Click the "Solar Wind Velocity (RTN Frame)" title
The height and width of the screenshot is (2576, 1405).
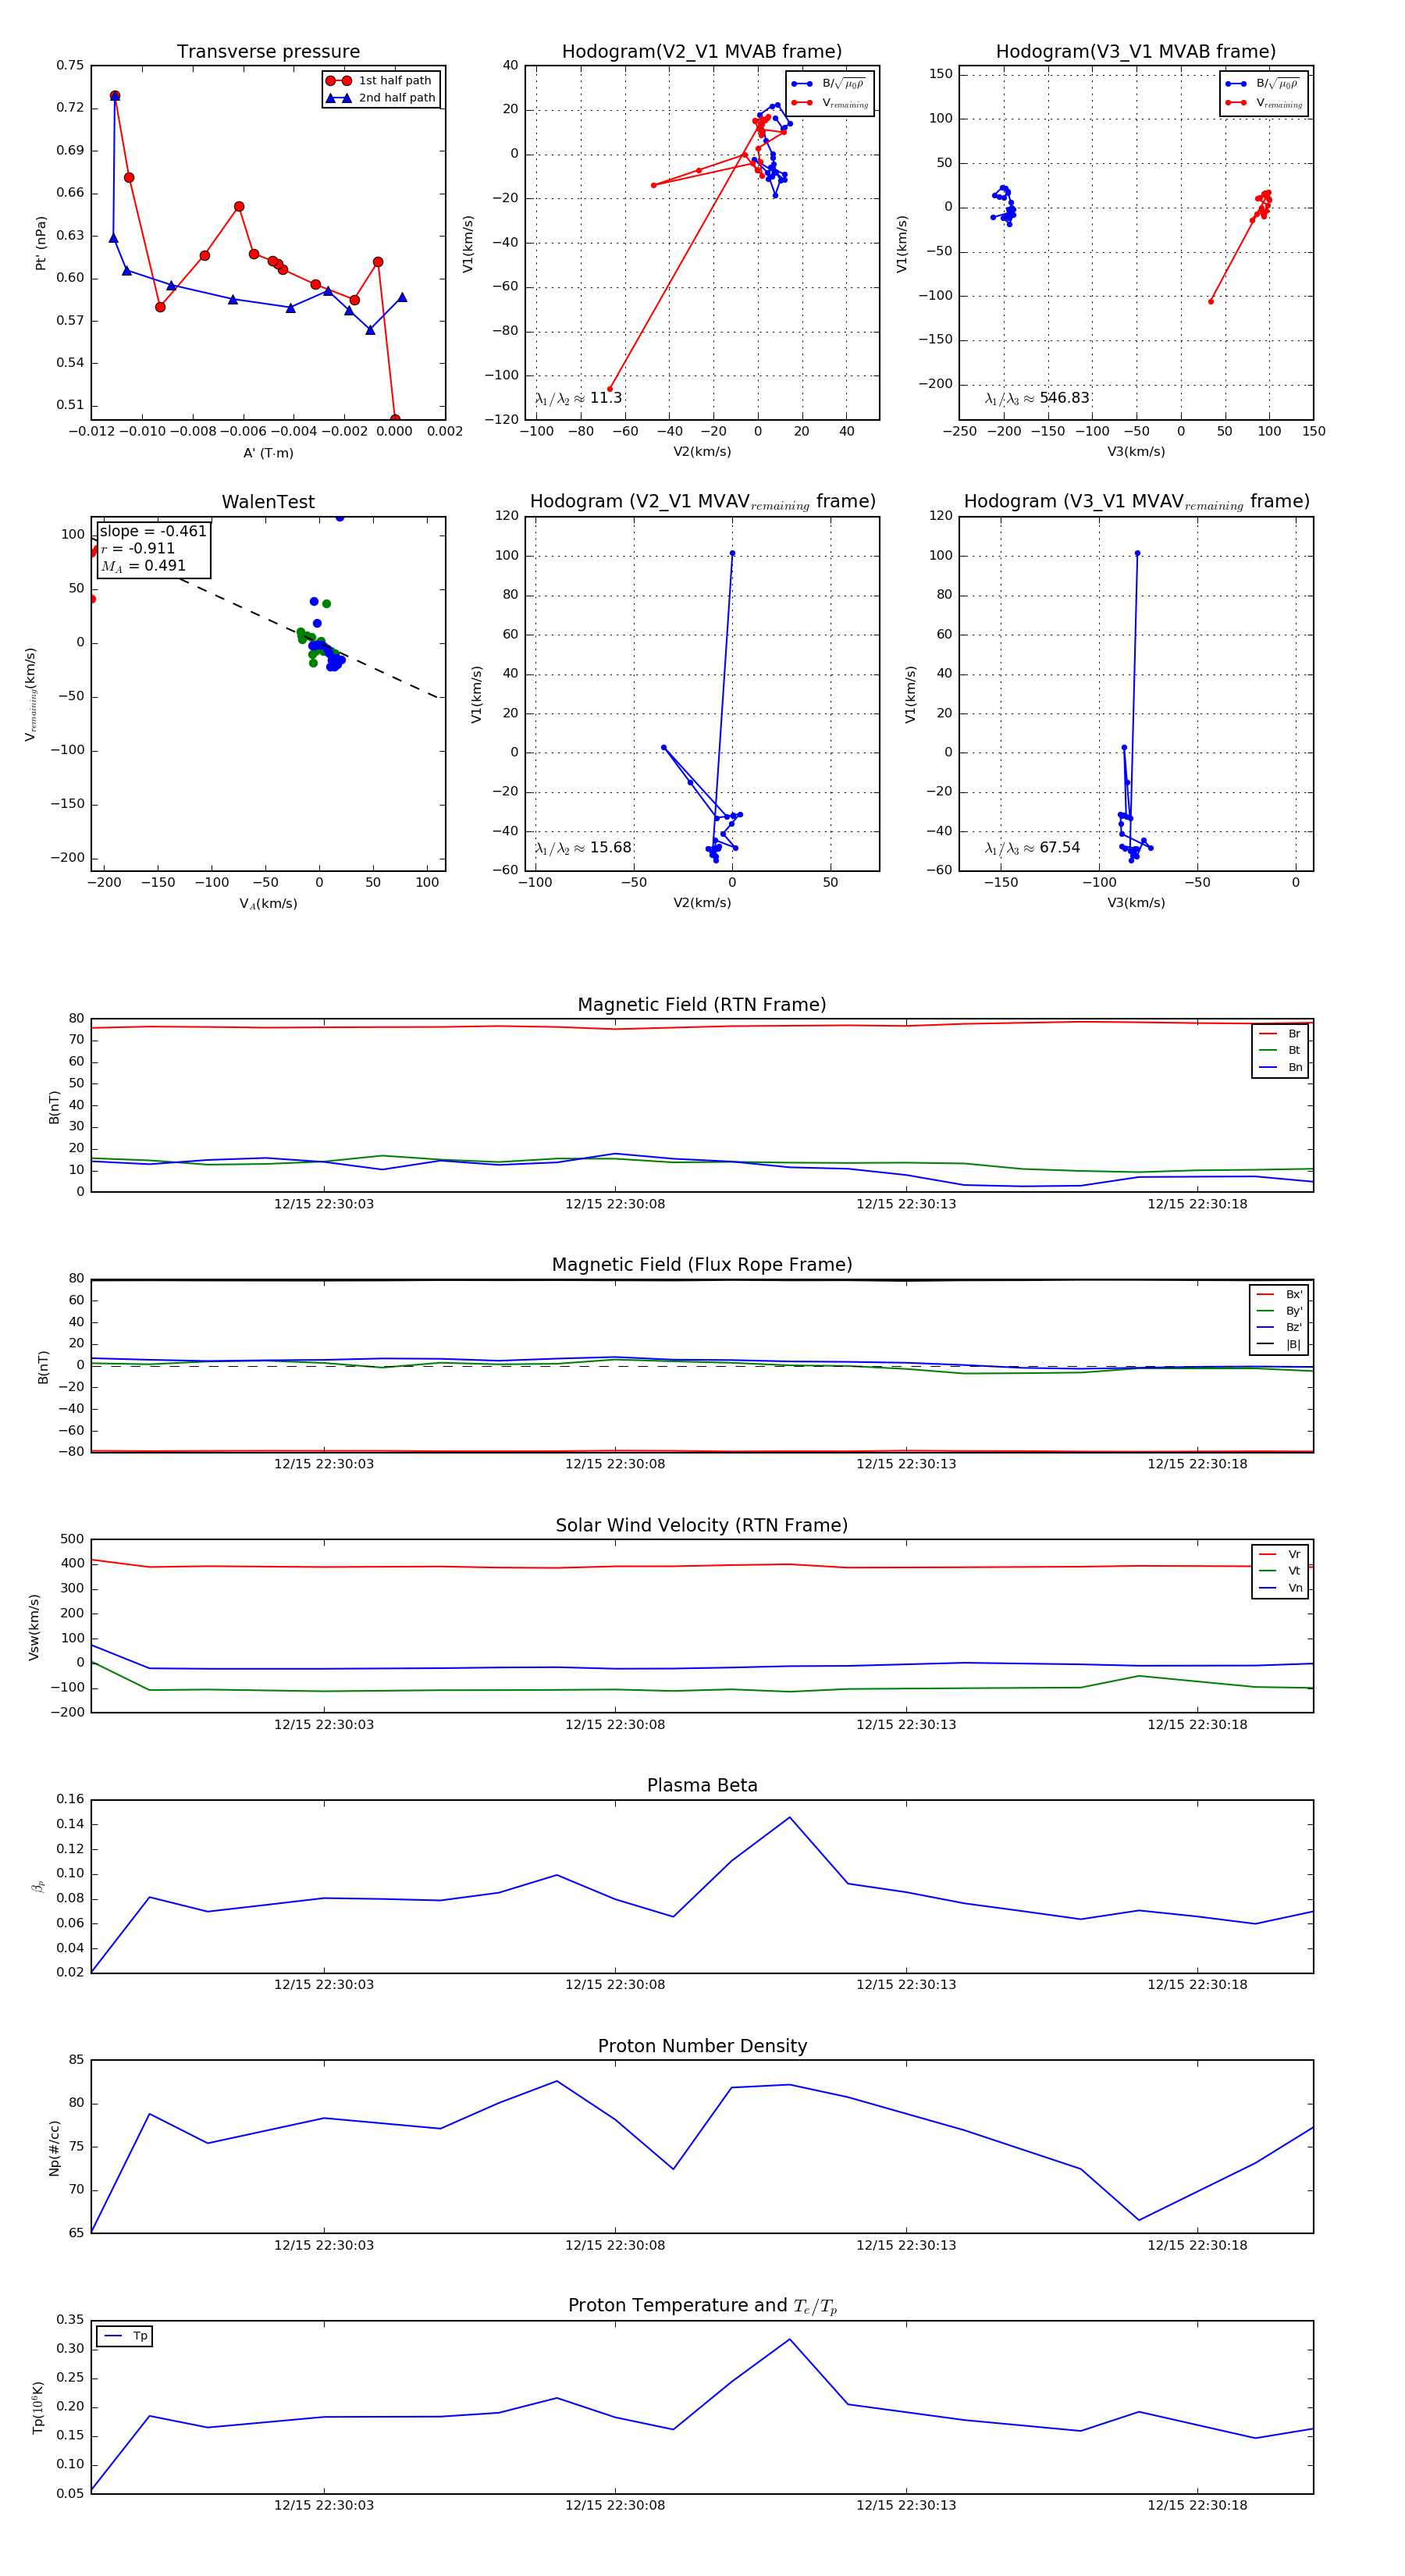702,1525
